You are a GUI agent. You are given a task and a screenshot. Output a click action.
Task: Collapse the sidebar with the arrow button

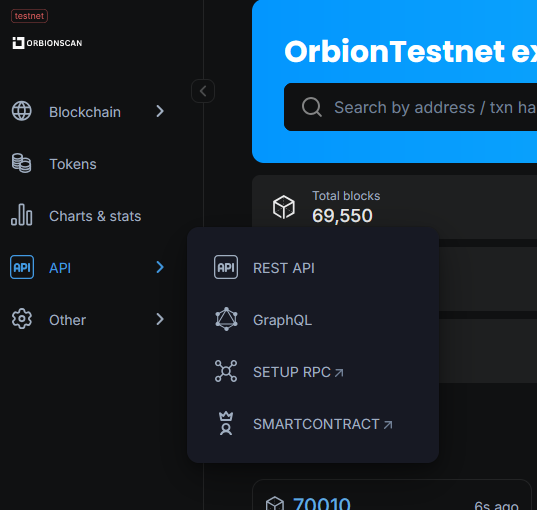pos(203,91)
